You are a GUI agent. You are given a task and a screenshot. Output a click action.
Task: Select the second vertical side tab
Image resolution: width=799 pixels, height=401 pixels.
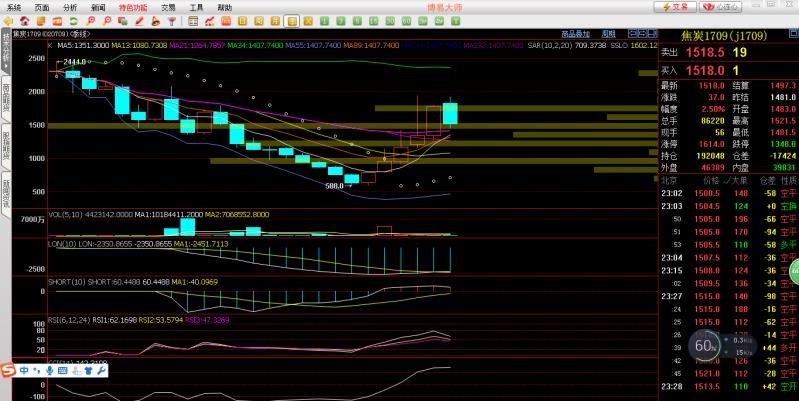click(x=6, y=99)
